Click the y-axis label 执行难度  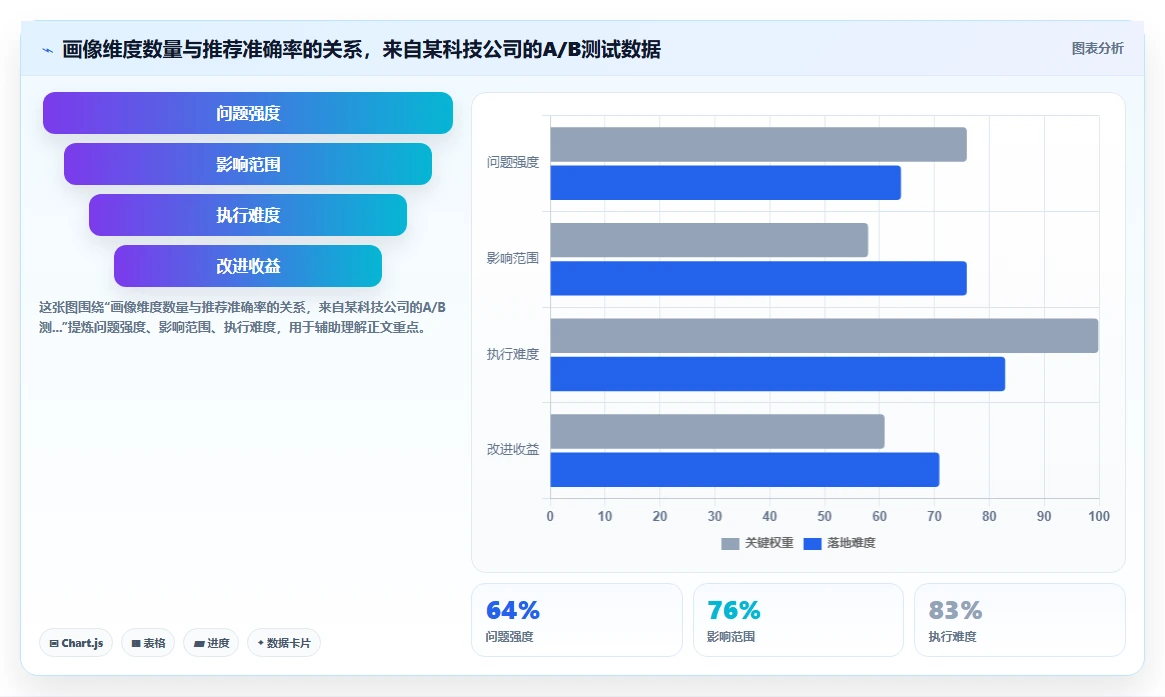coord(513,354)
